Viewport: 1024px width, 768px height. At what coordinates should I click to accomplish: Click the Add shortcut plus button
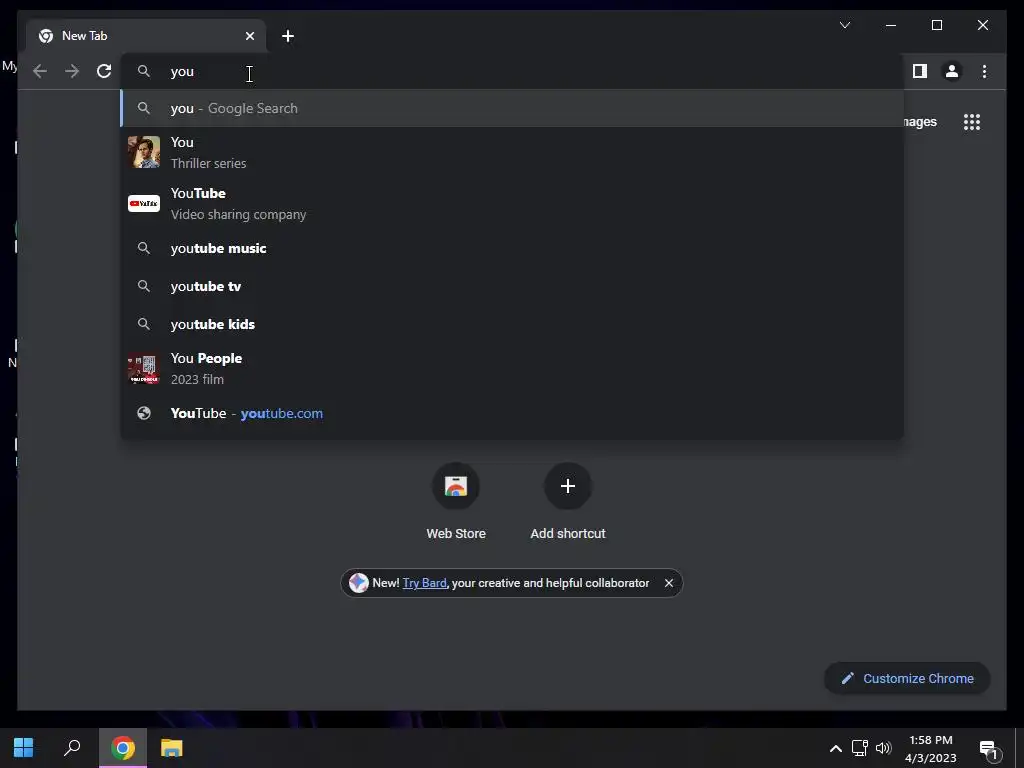tap(568, 486)
